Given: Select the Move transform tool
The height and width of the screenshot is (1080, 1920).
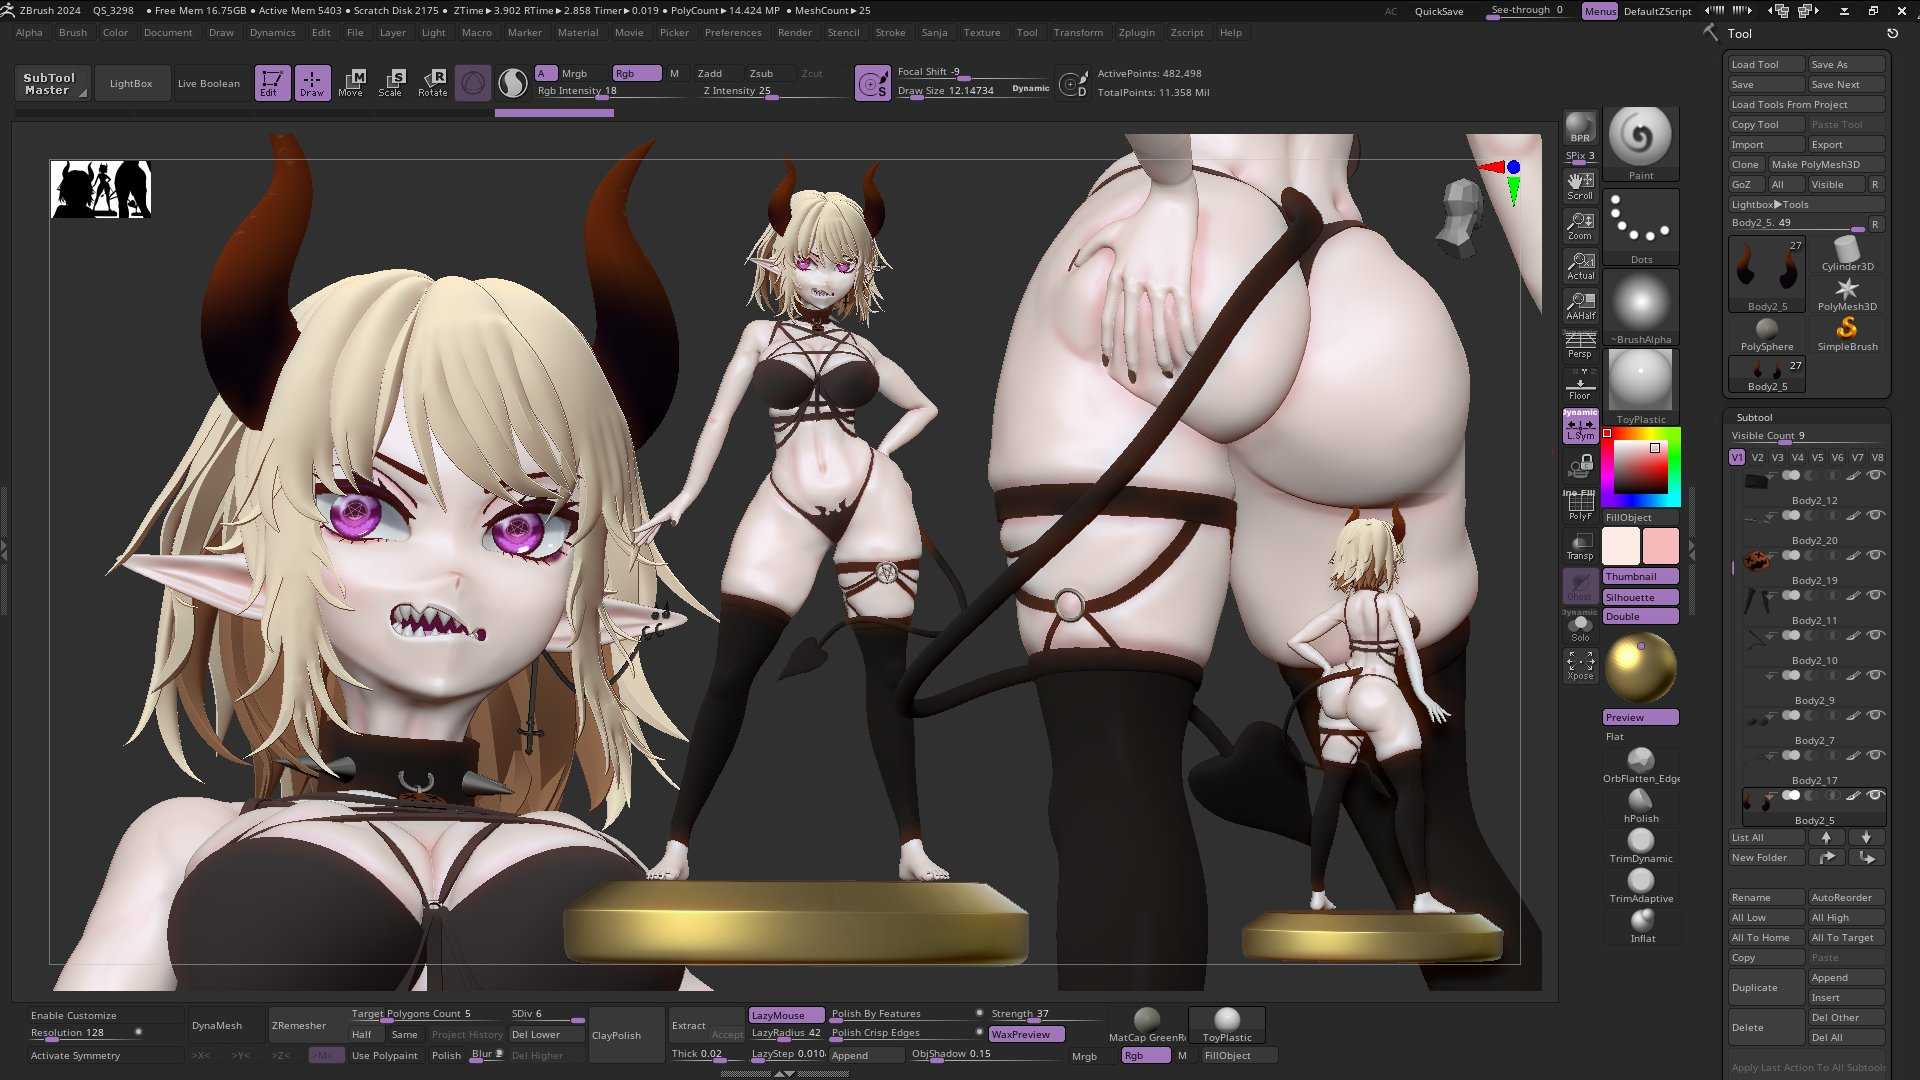Looking at the screenshot, I should click(x=351, y=82).
